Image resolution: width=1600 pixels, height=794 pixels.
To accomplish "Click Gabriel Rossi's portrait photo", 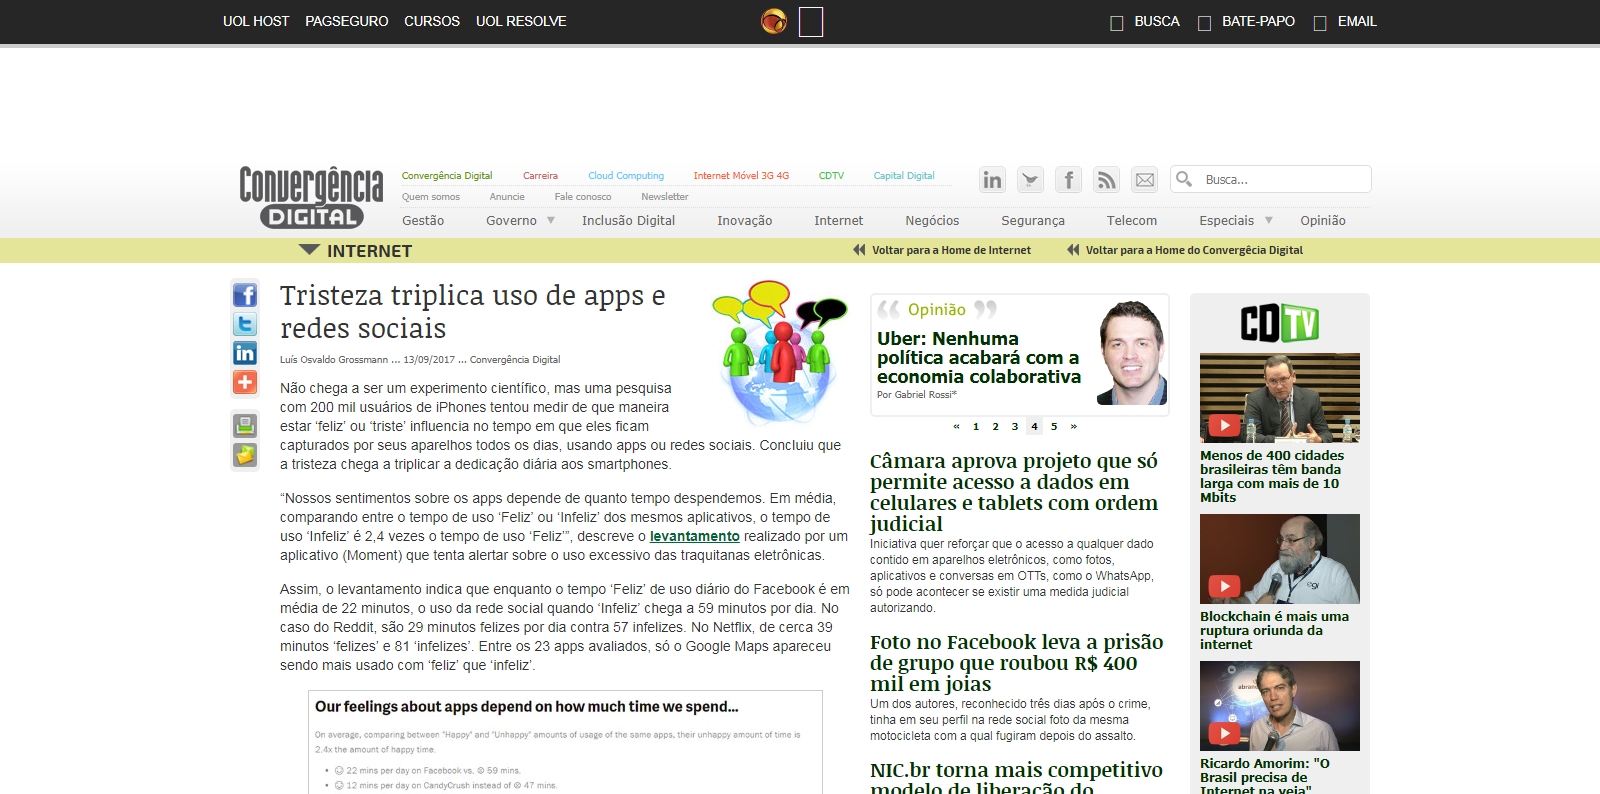I will [x=1132, y=352].
